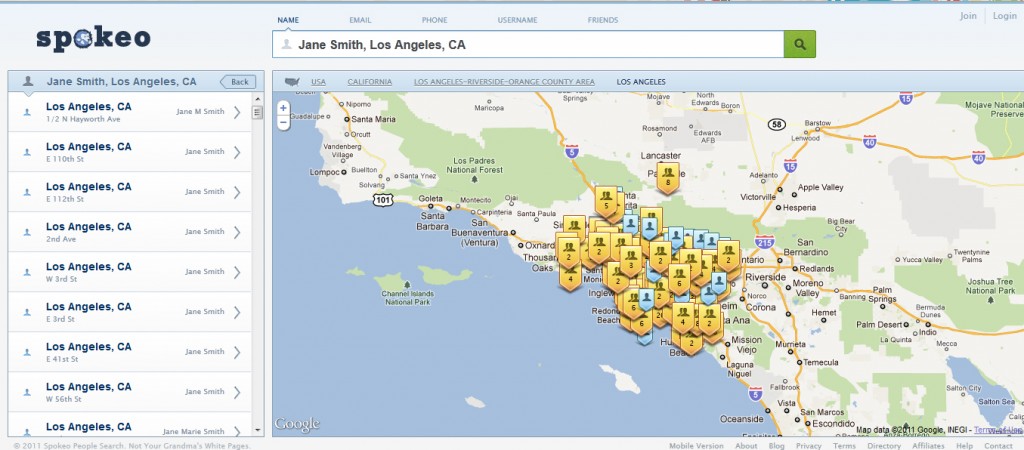Viewport: 1024px width, 450px height.
Task: Open the Directory footer link
Action: click(884, 445)
